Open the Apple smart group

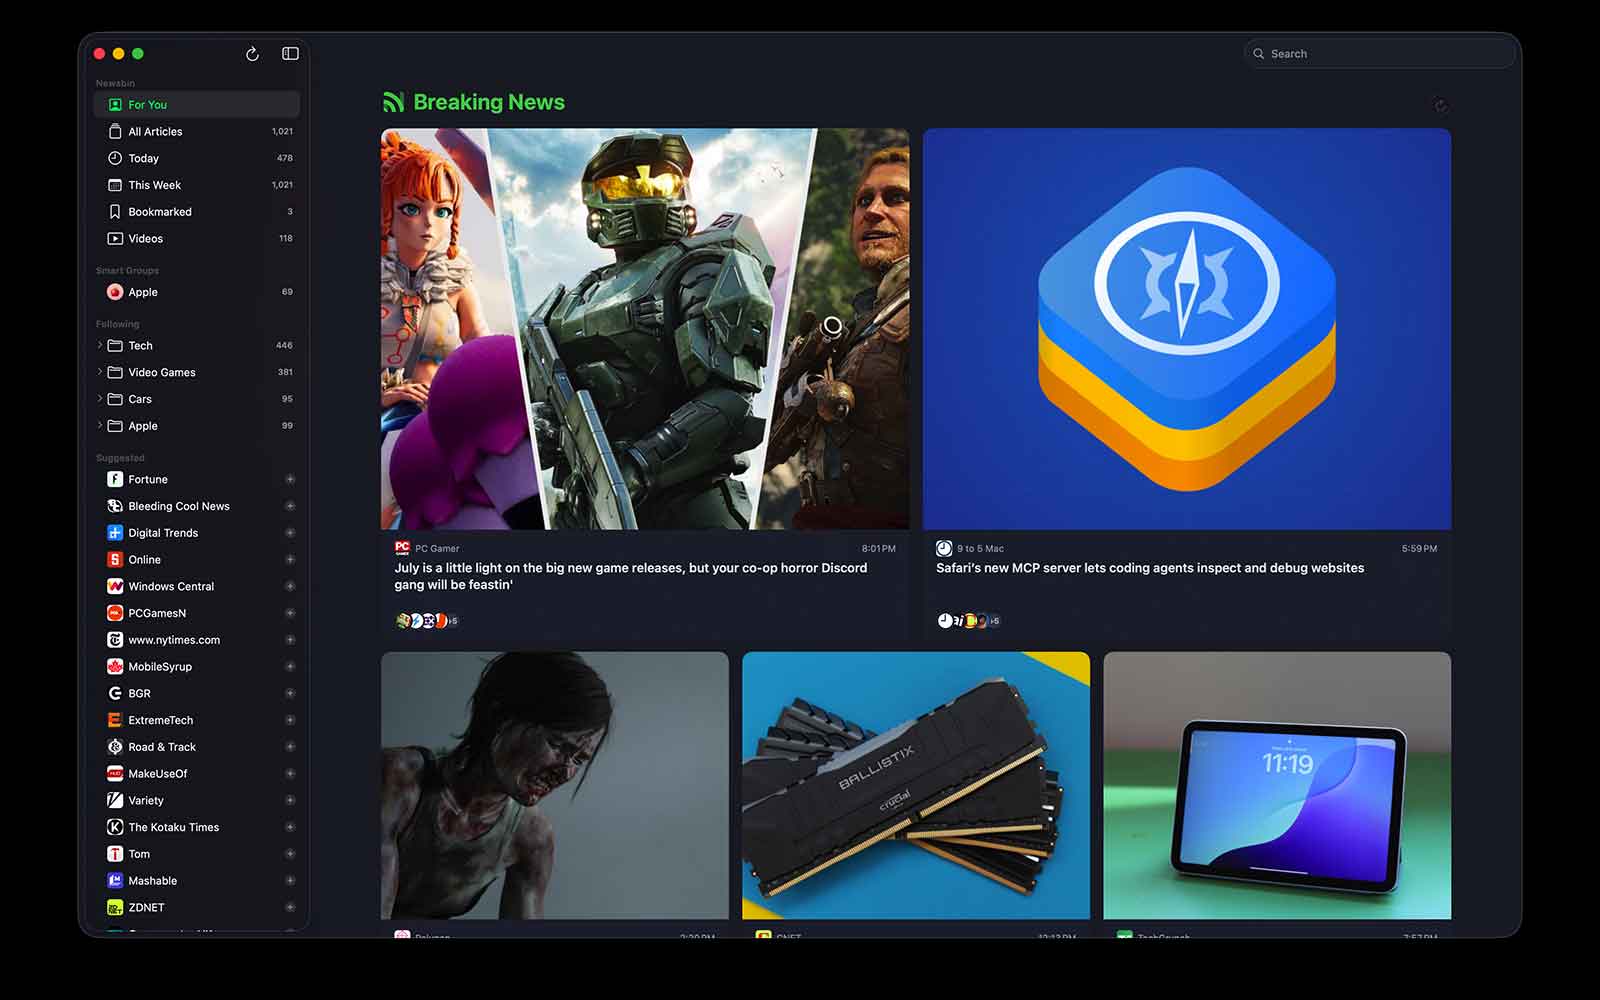[197, 292]
